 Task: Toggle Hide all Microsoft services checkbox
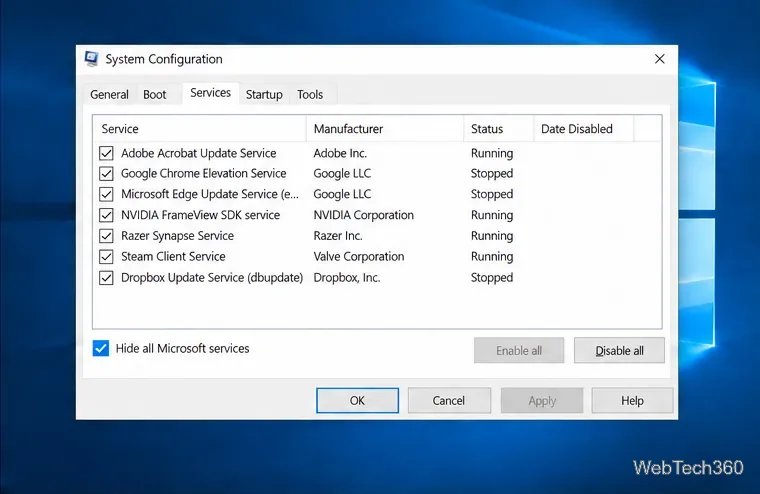(101, 348)
